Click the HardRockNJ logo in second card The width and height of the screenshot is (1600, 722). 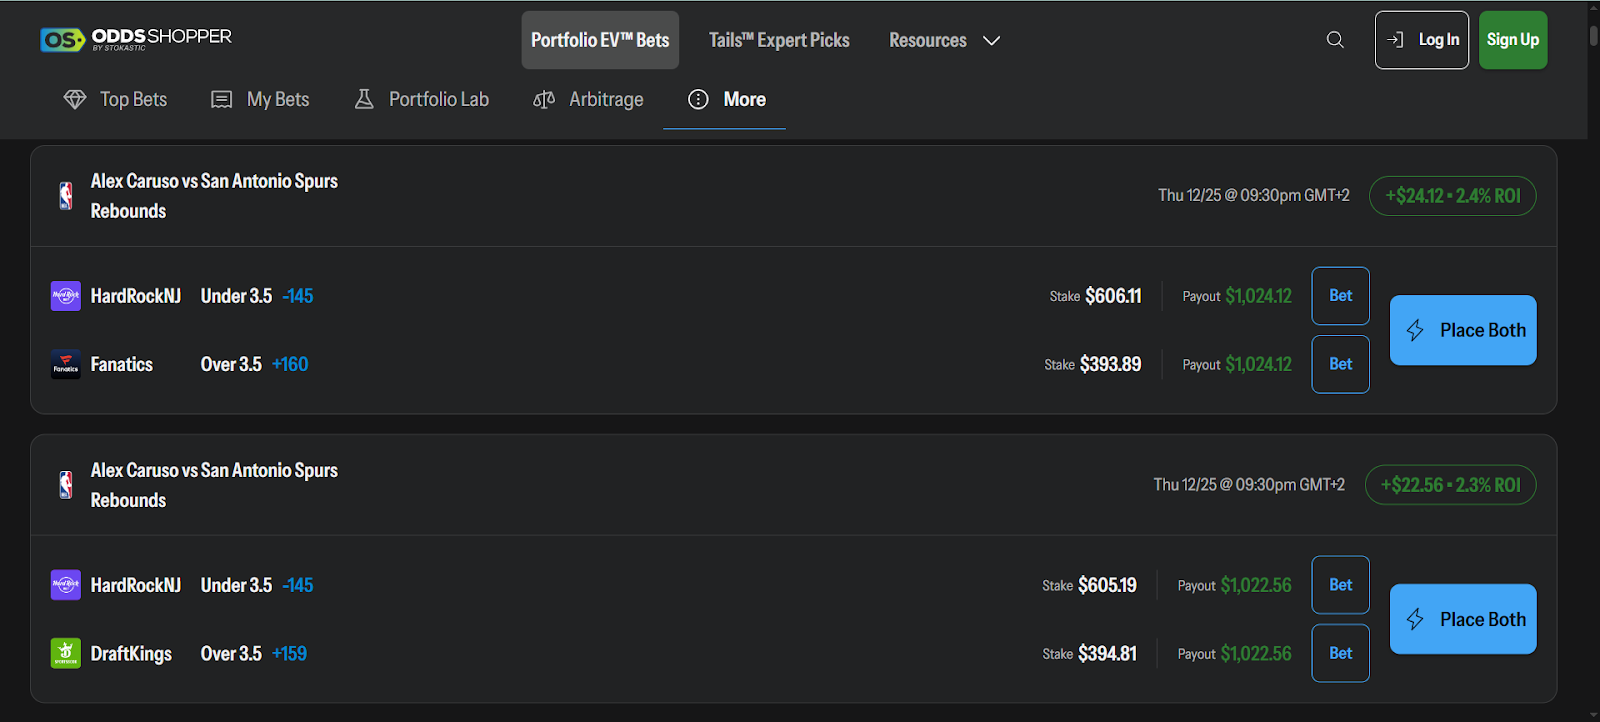click(x=66, y=585)
